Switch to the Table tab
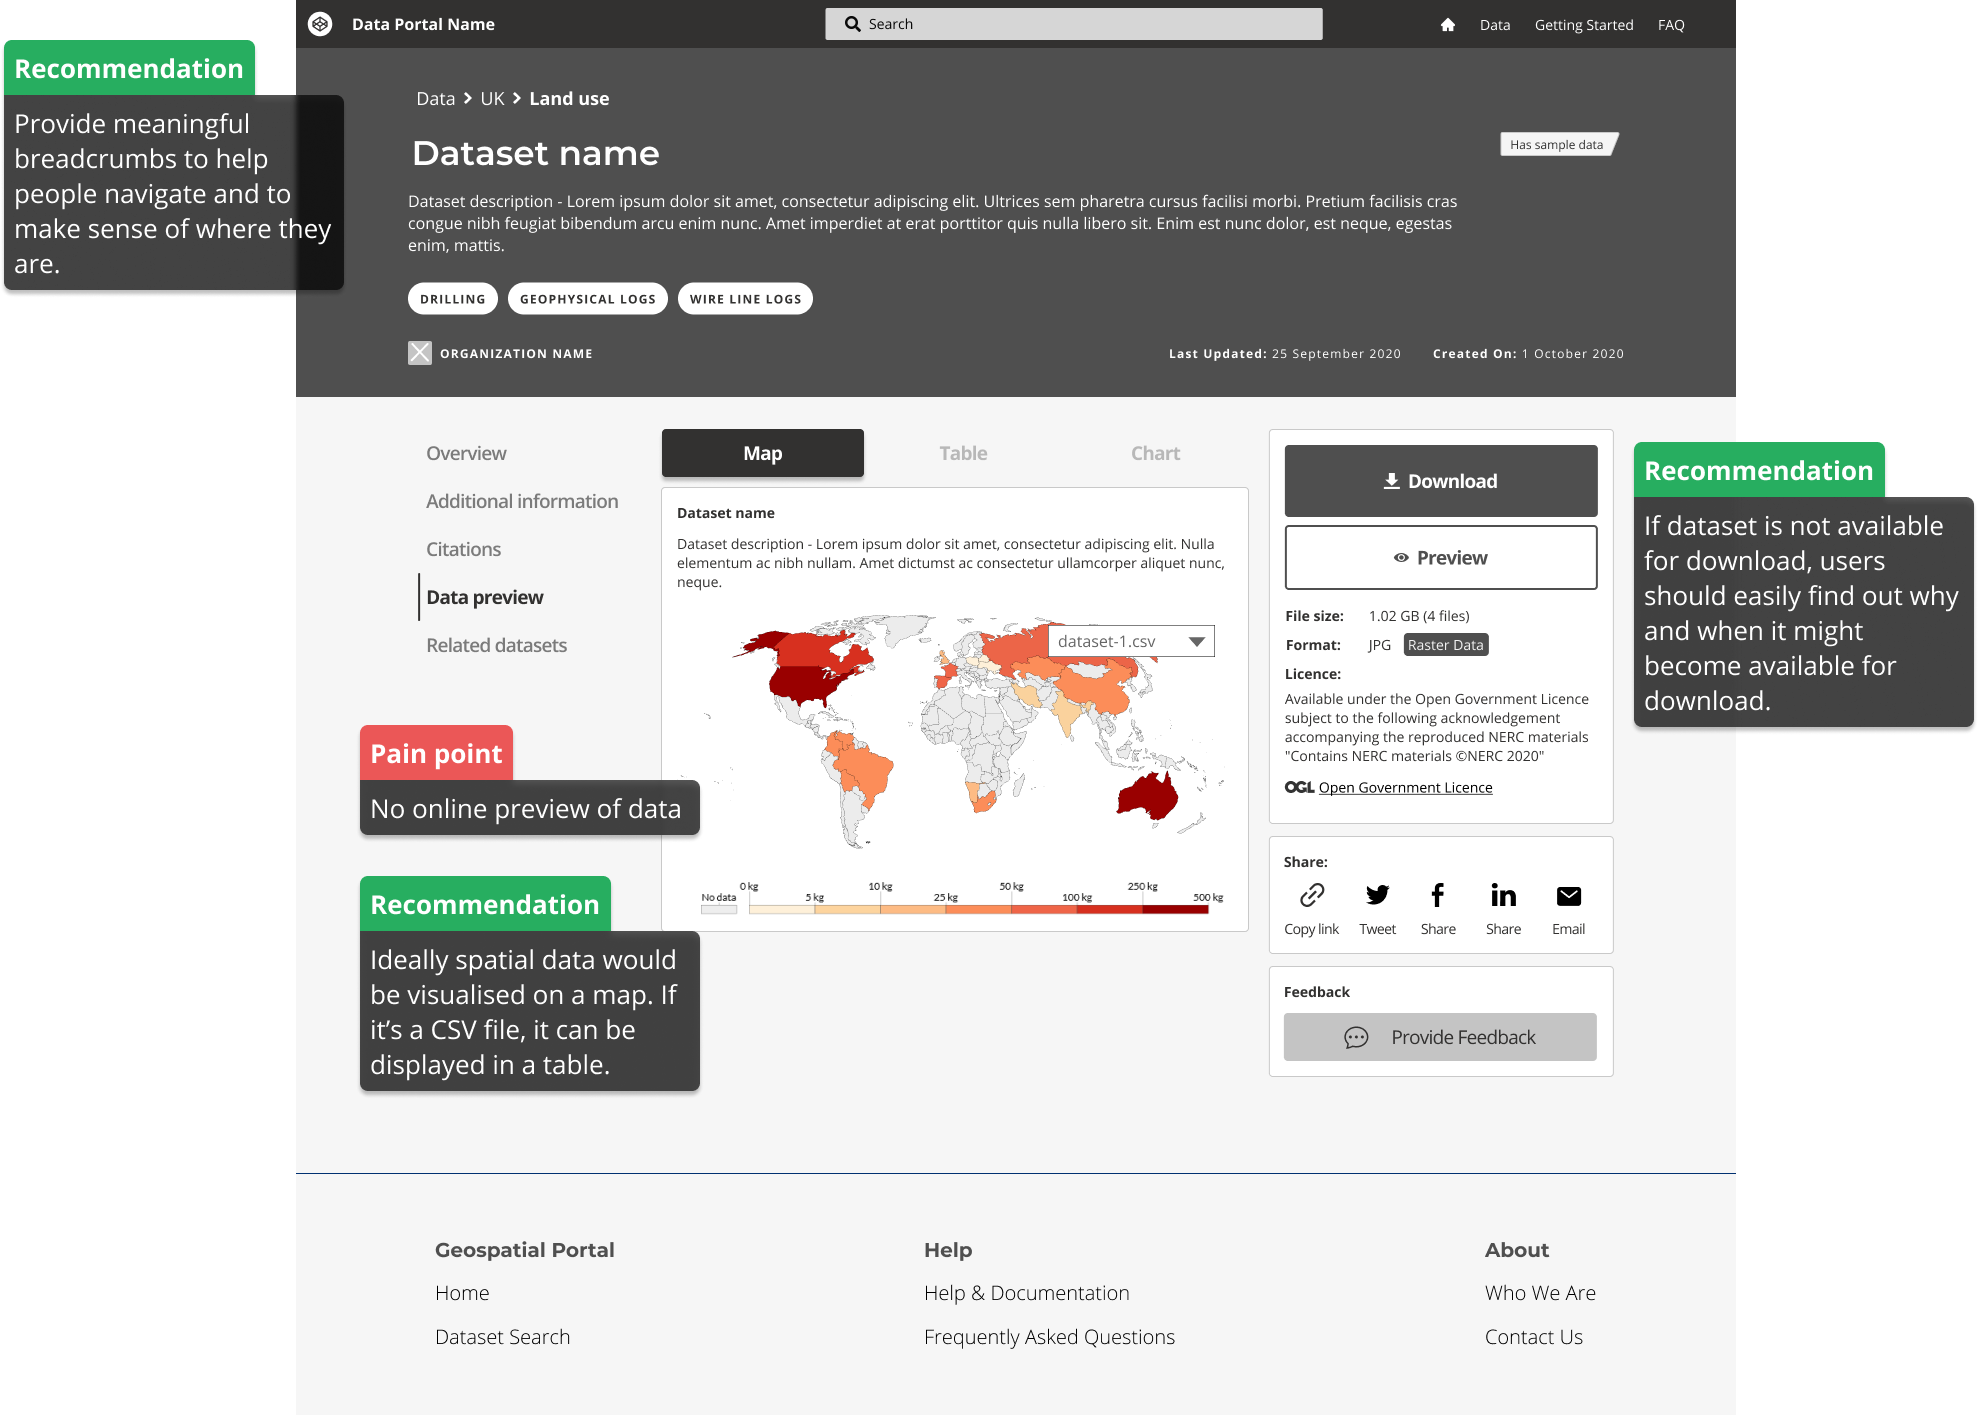Image resolution: width=1978 pixels, height=1415 pixels. [963, 453]
